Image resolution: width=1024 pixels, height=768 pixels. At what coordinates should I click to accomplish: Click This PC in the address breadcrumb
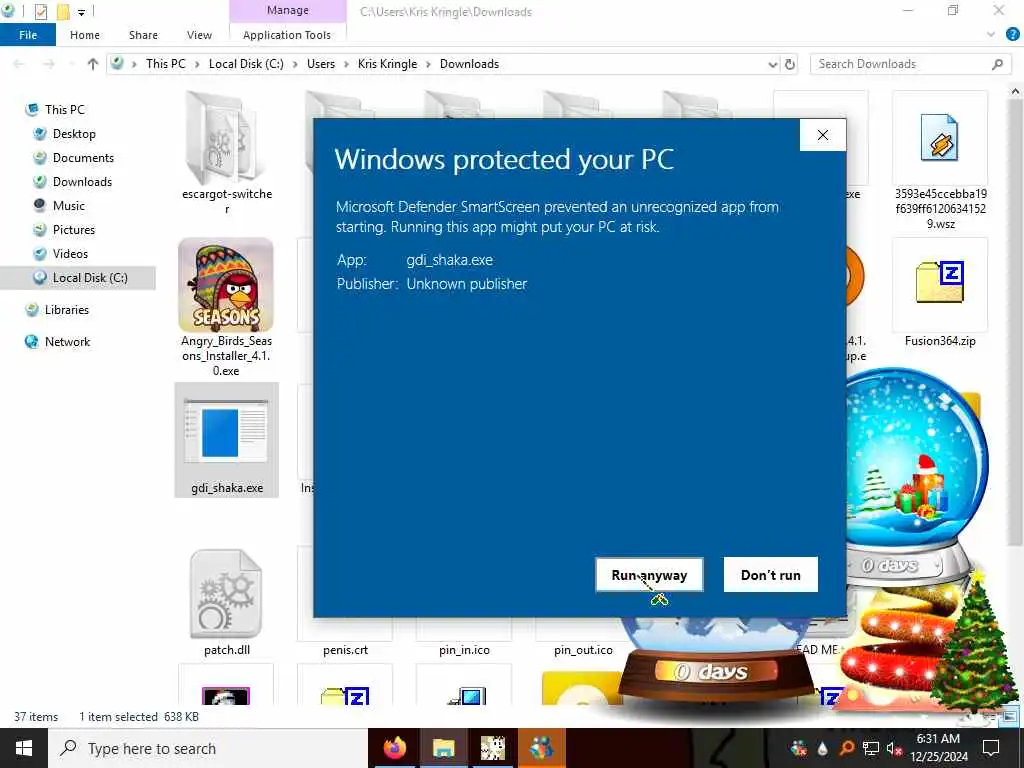pyautogui.click(x=165, y=64)
